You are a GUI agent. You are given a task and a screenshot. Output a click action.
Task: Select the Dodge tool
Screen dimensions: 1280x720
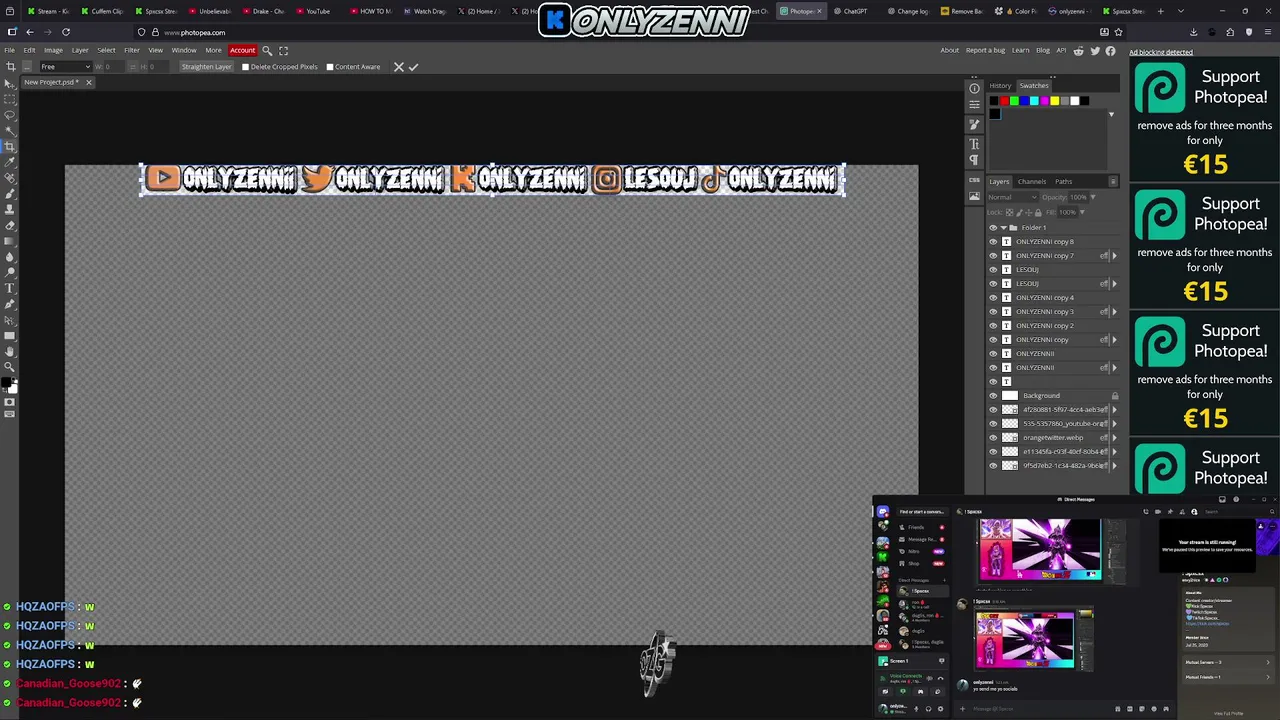click(x=10, y=272)
